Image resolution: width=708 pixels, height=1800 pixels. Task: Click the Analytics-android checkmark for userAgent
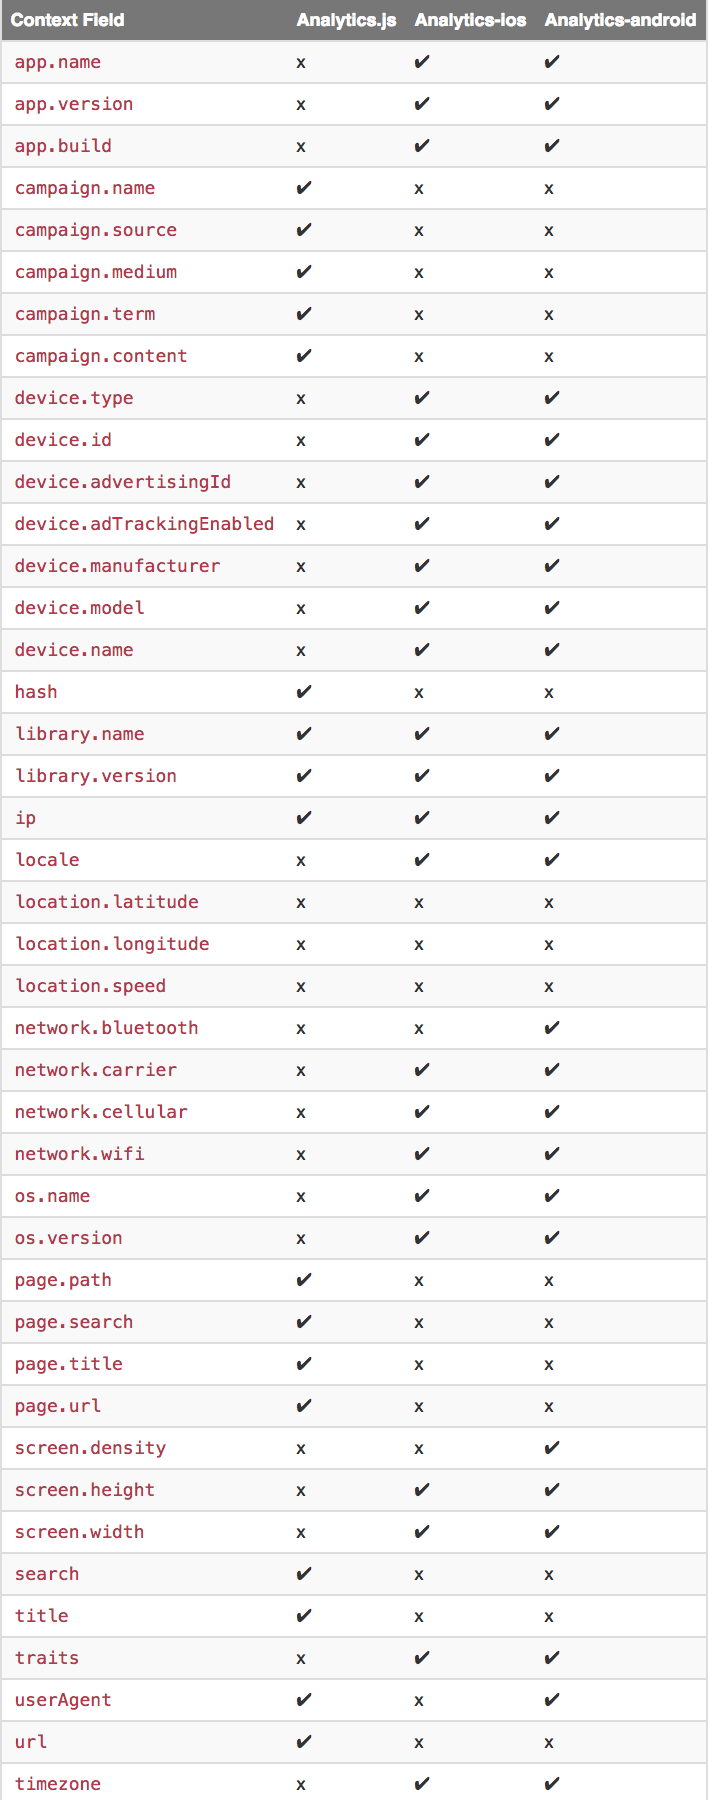(552, 1700)
